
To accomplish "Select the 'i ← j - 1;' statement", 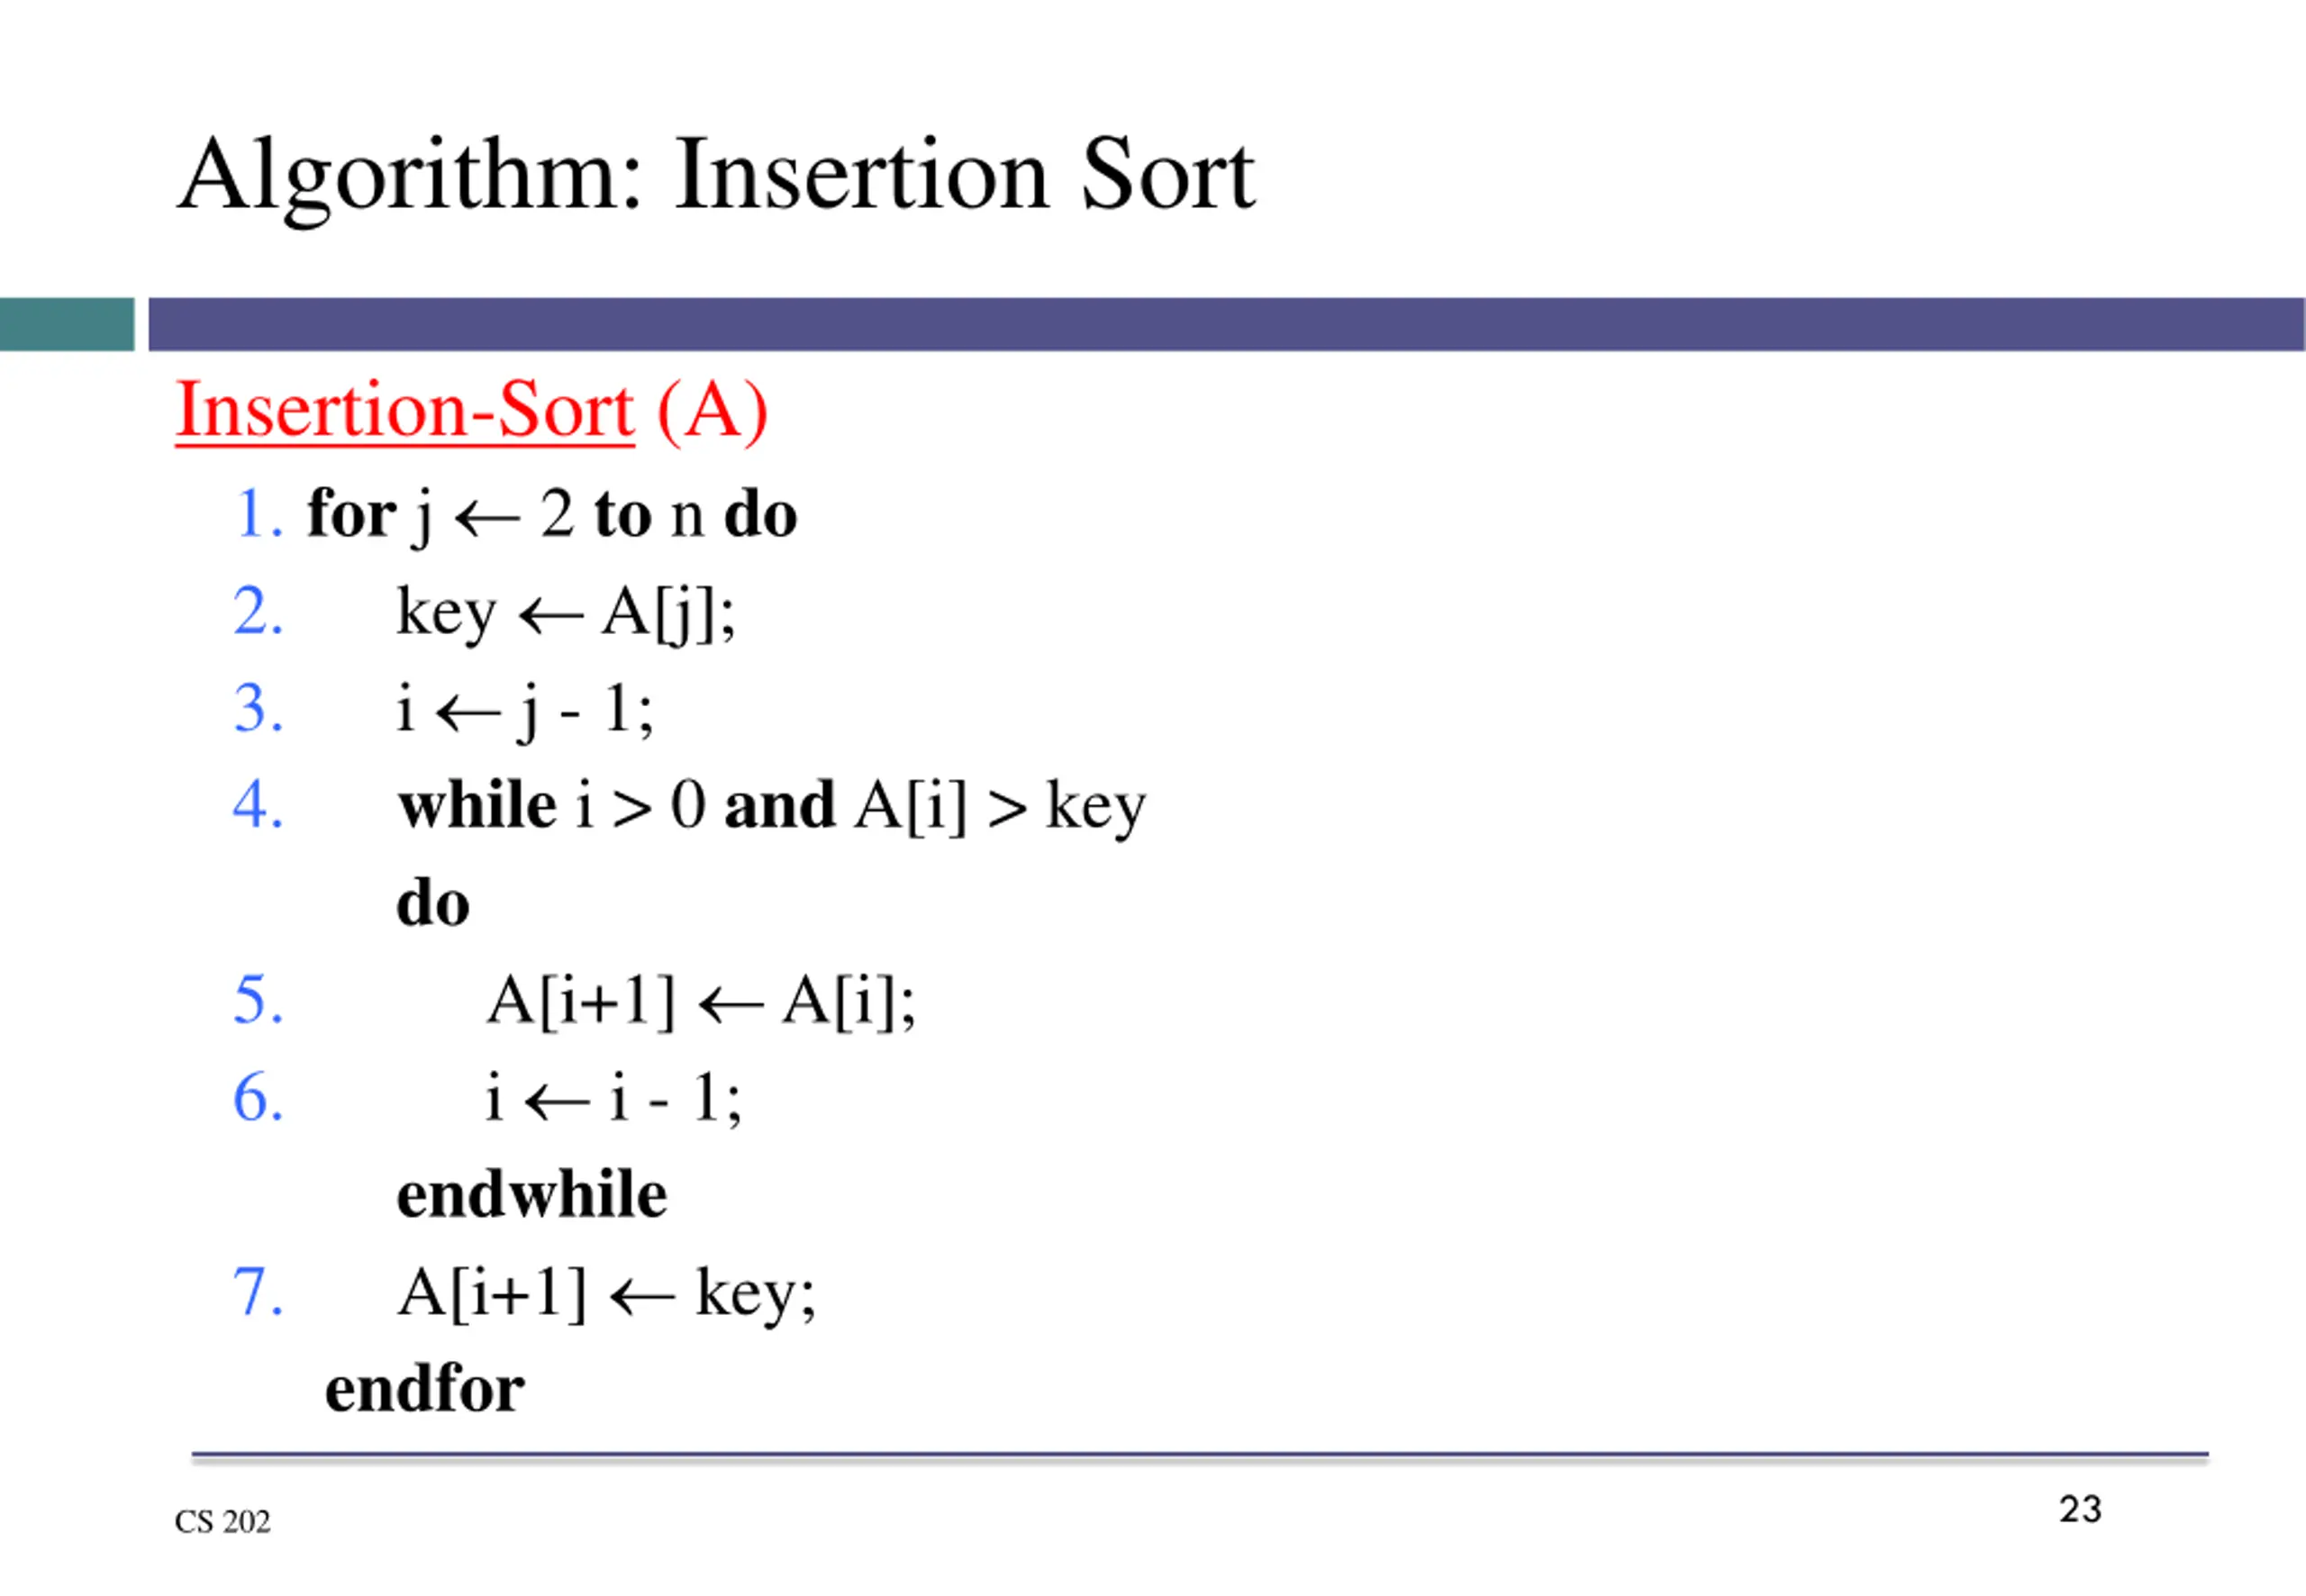I will (x=525, y=708).
